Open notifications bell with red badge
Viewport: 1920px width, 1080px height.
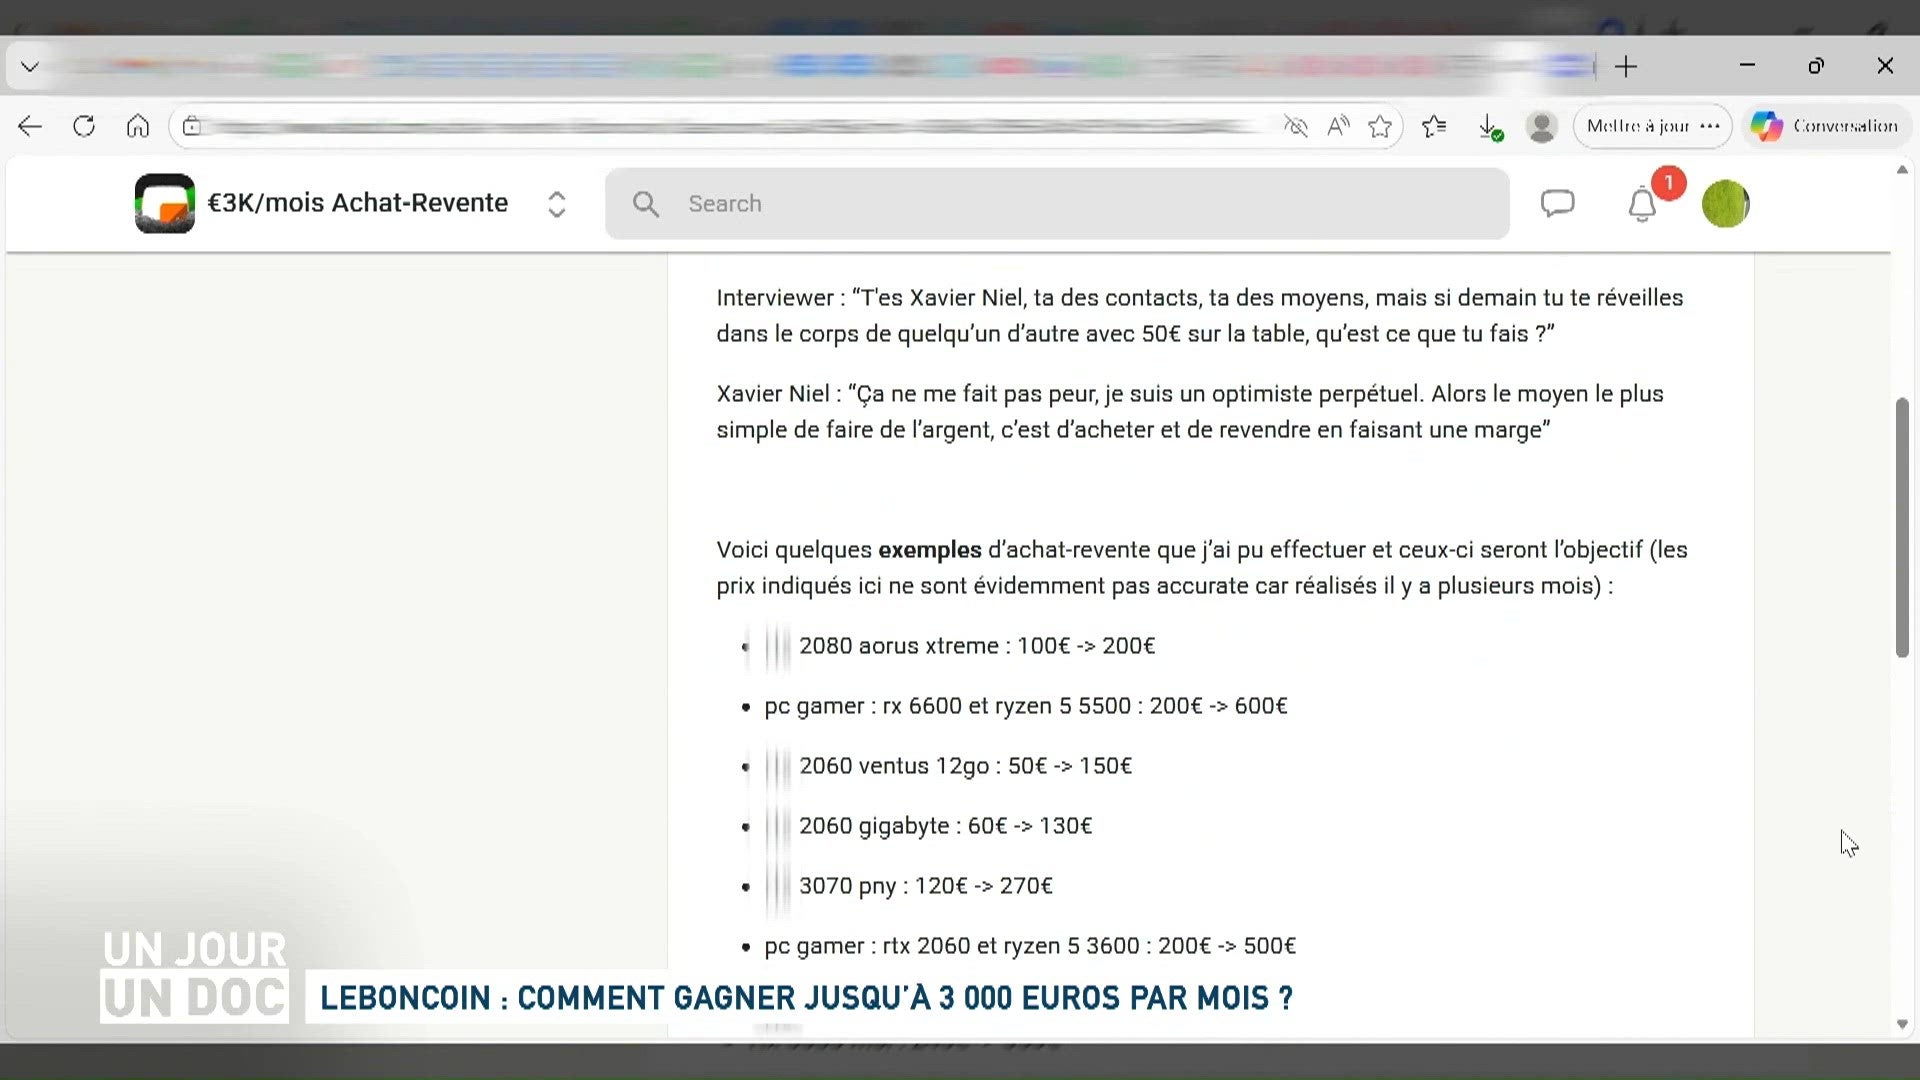pyautogui.click(x=1643, y=204)
